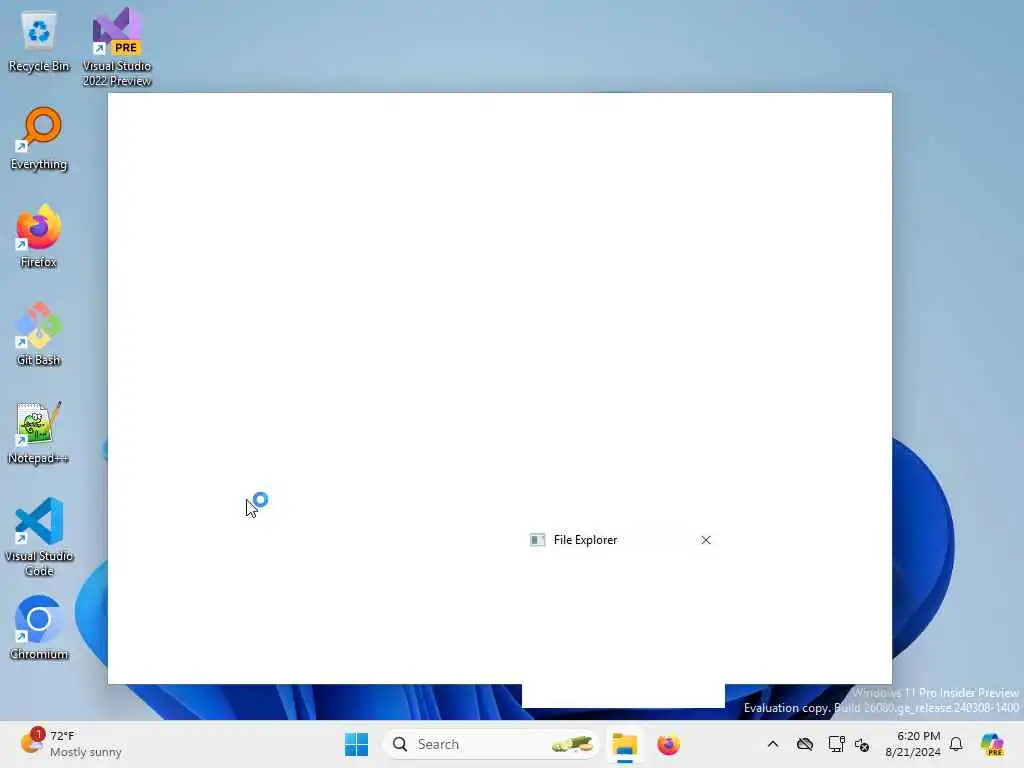Open the Copilot Preview taskbar icon
Image resolution: width=1024 pixels, height=768 pixels.
(x=992, y=744)
